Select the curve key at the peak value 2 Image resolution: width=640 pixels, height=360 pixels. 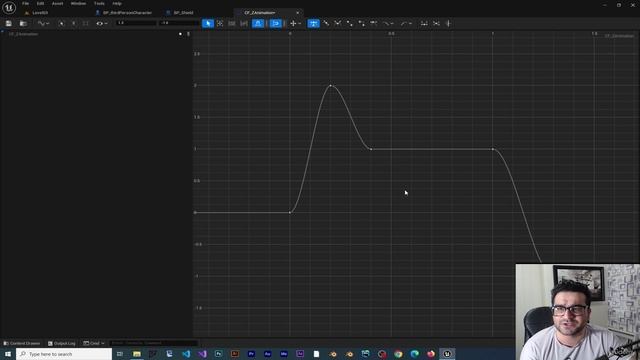[x=331, y=85]
